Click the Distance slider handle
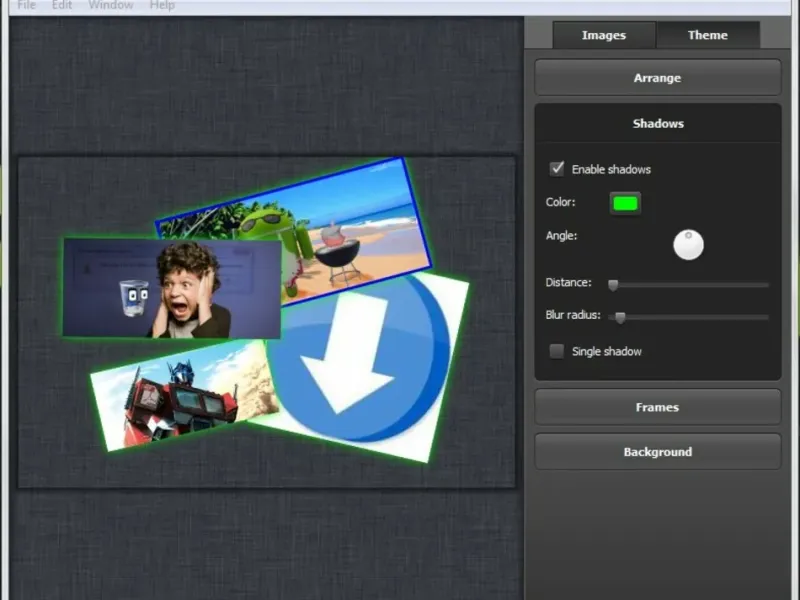This screenshot has width=800, height=600. [x=613, y=285]
